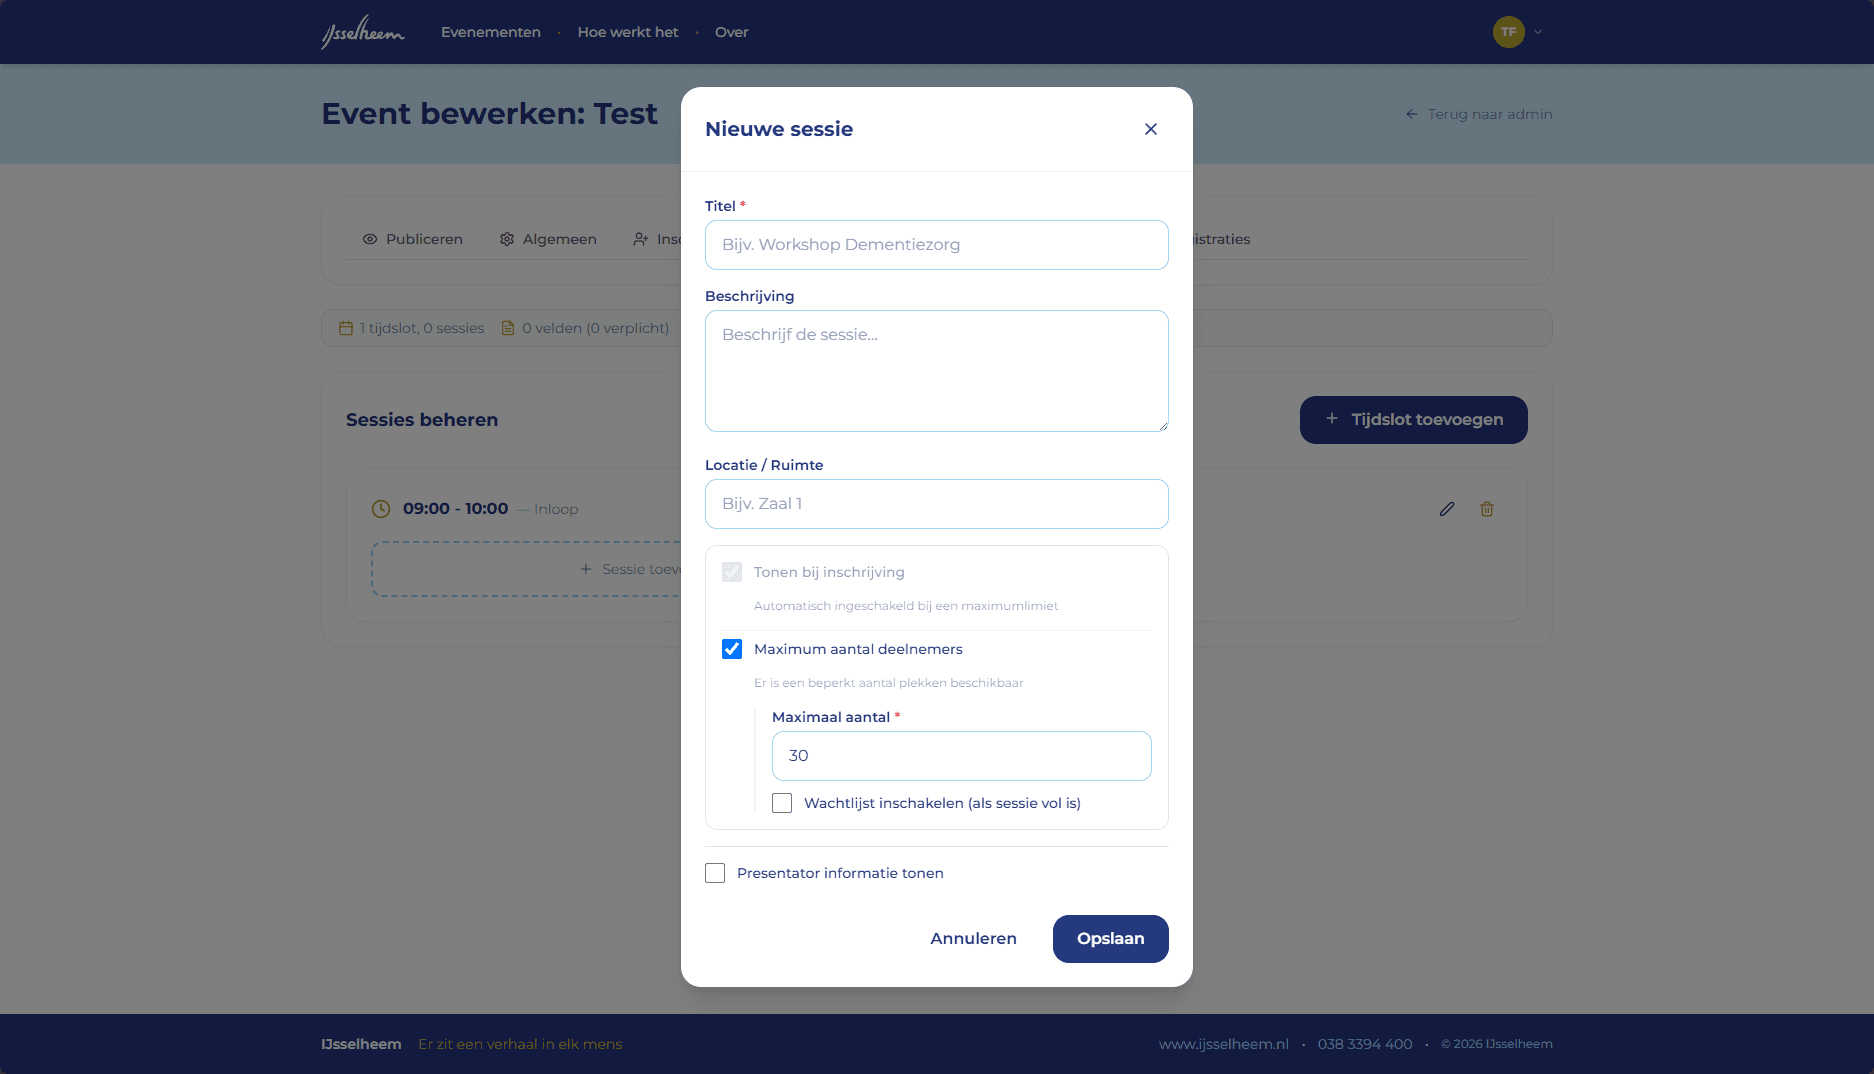Viewport: 1874px width, 1074px height.
Task: Click the Nieuwe sessie dialog title
Action: click(779, 129)
